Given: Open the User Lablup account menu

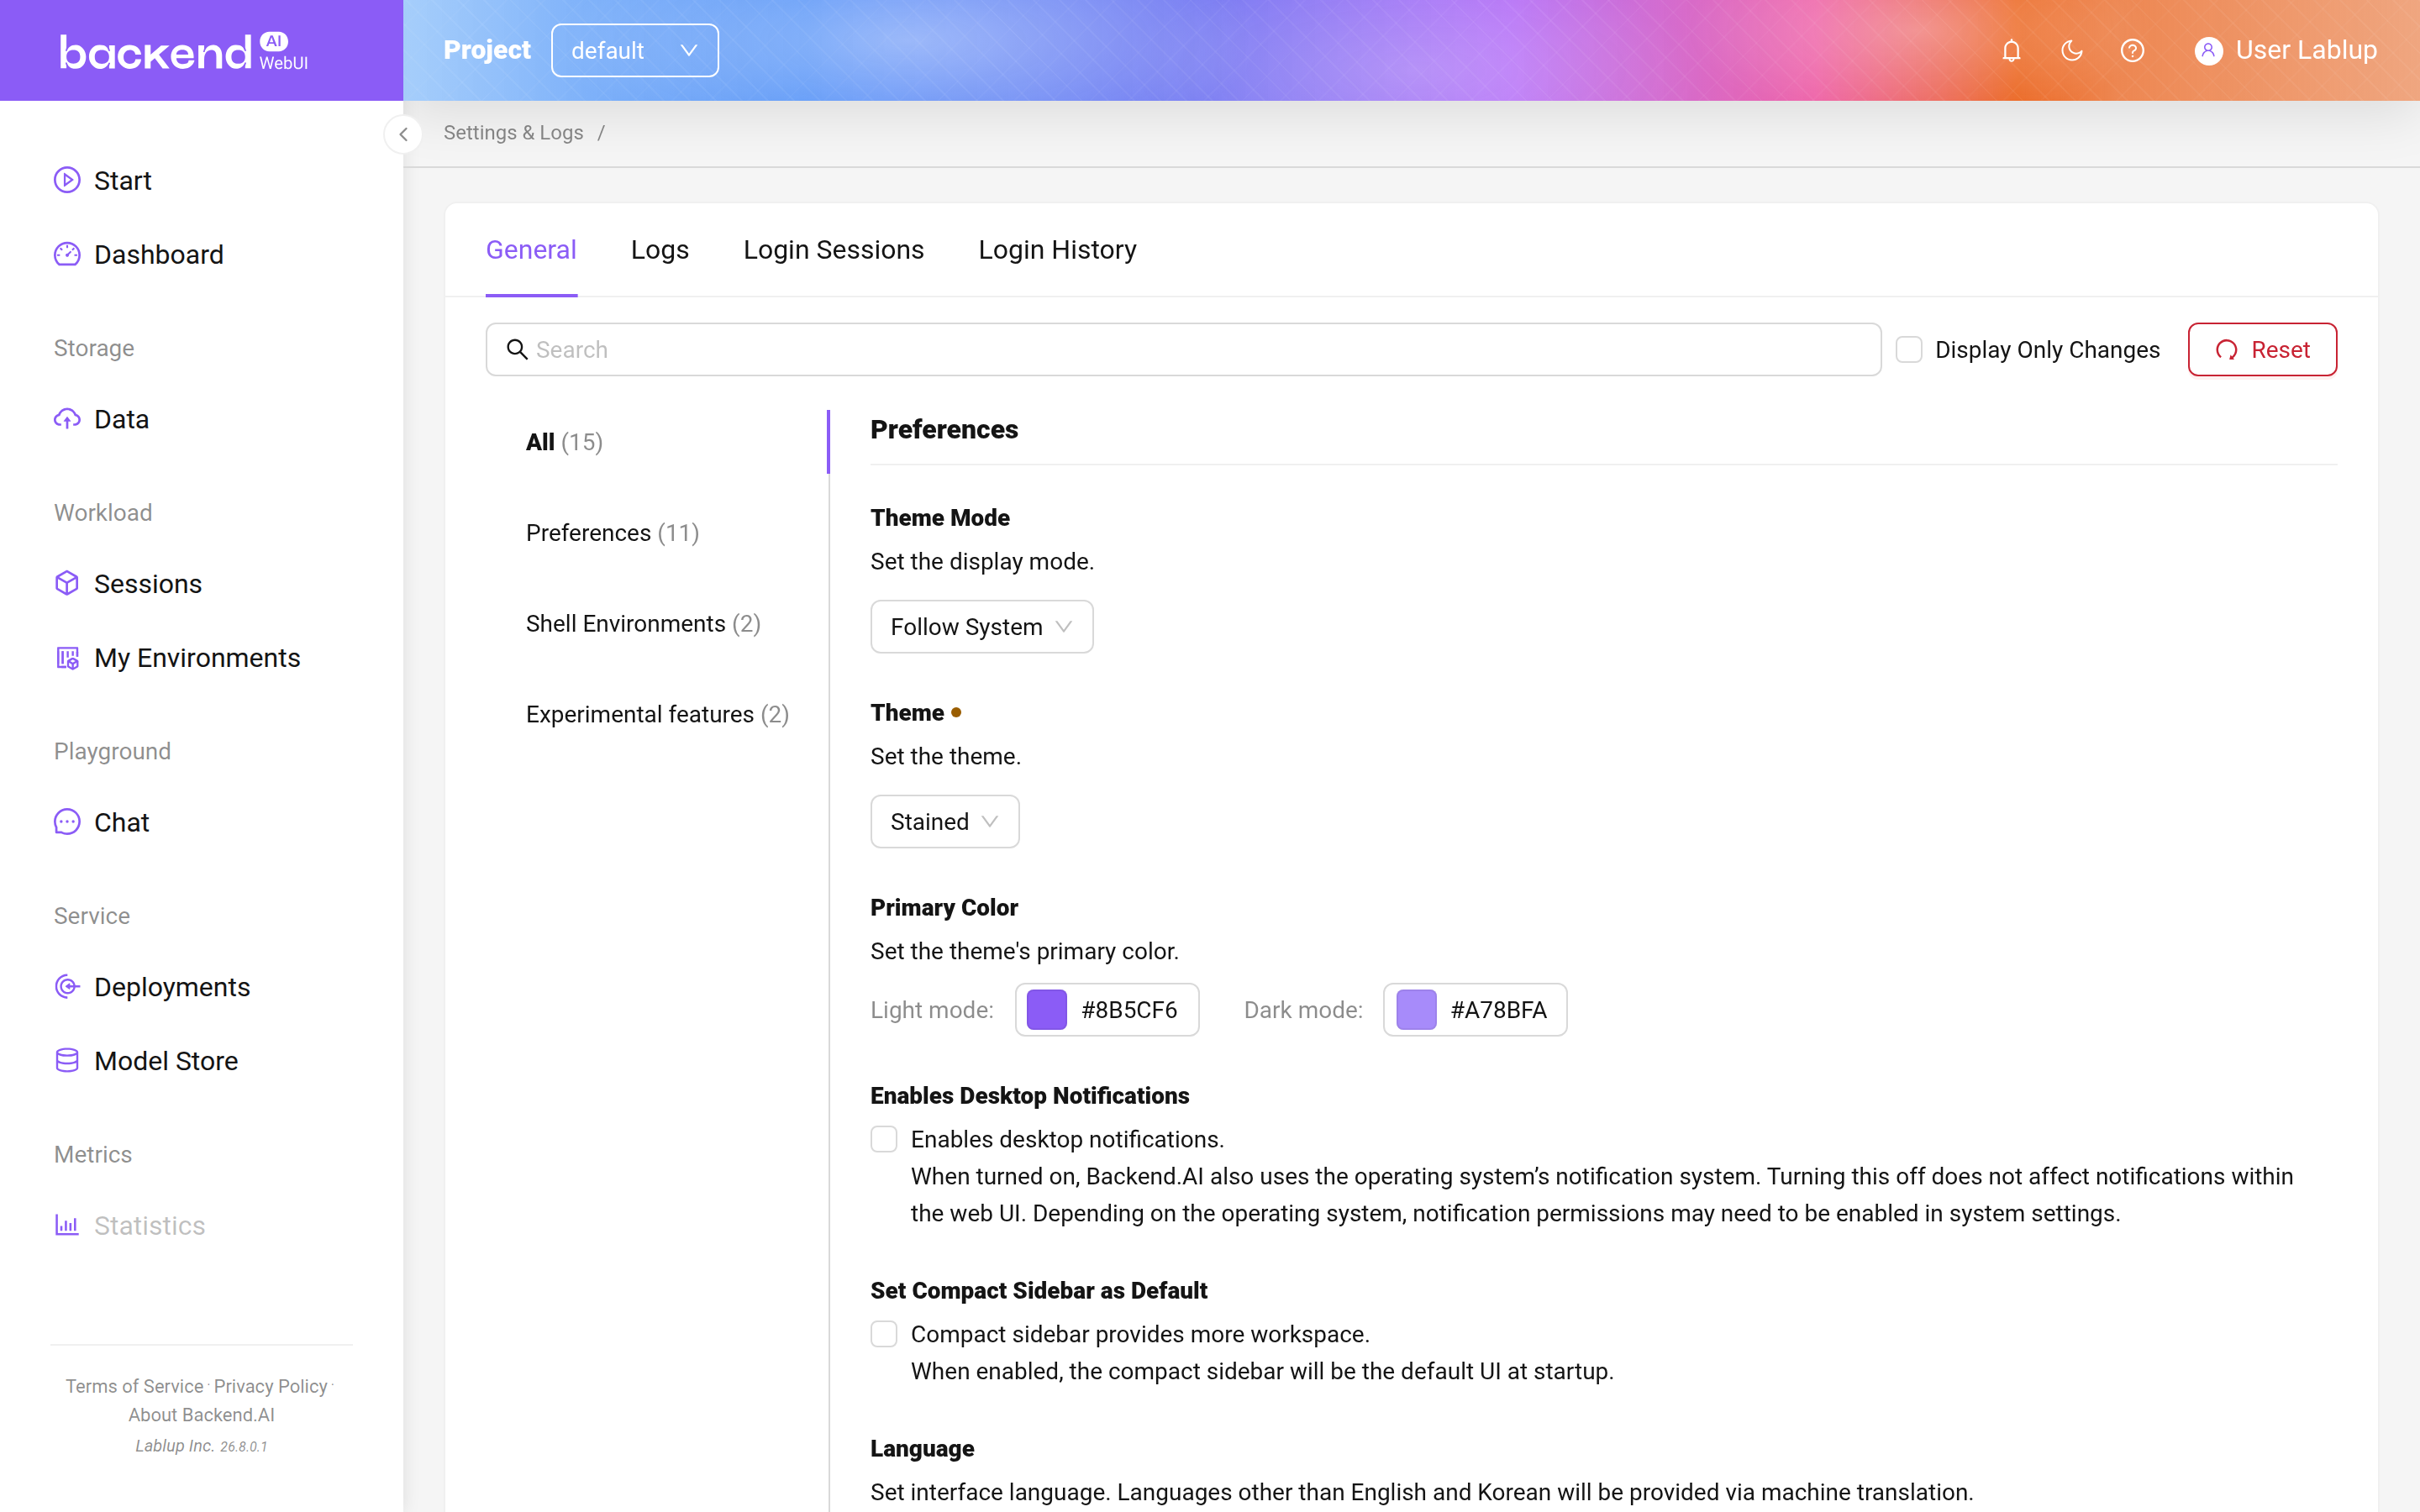Looking at the screenshot, I should [x=2286, y=50].
